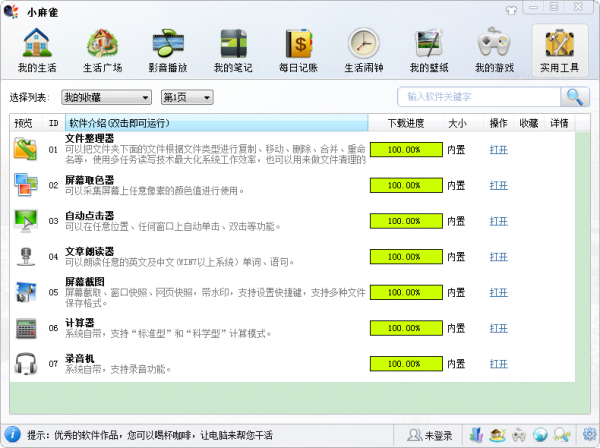Screen dimensions: 600x448
Task: Expand the 我的收藏 list dropdown
Action: click(106, 97)
